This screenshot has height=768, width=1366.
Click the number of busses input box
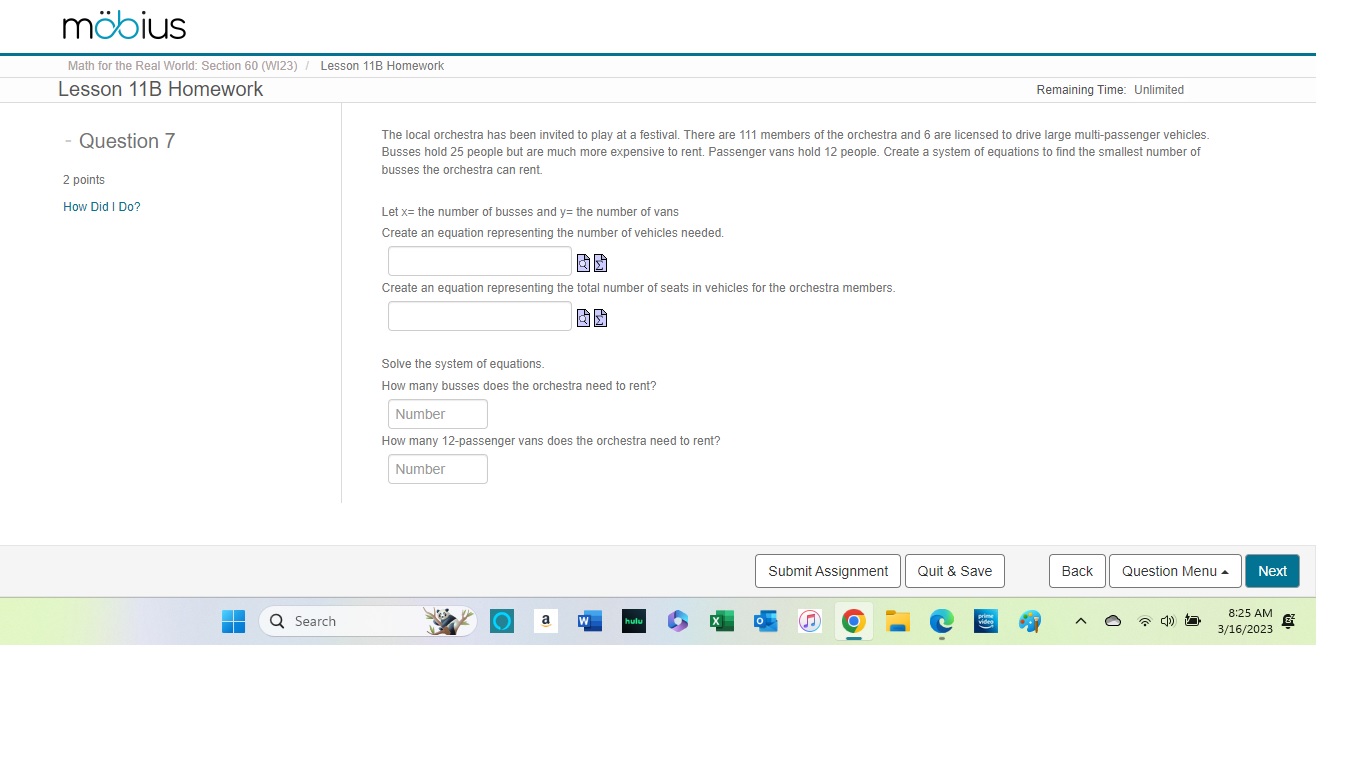pos(438,414)
